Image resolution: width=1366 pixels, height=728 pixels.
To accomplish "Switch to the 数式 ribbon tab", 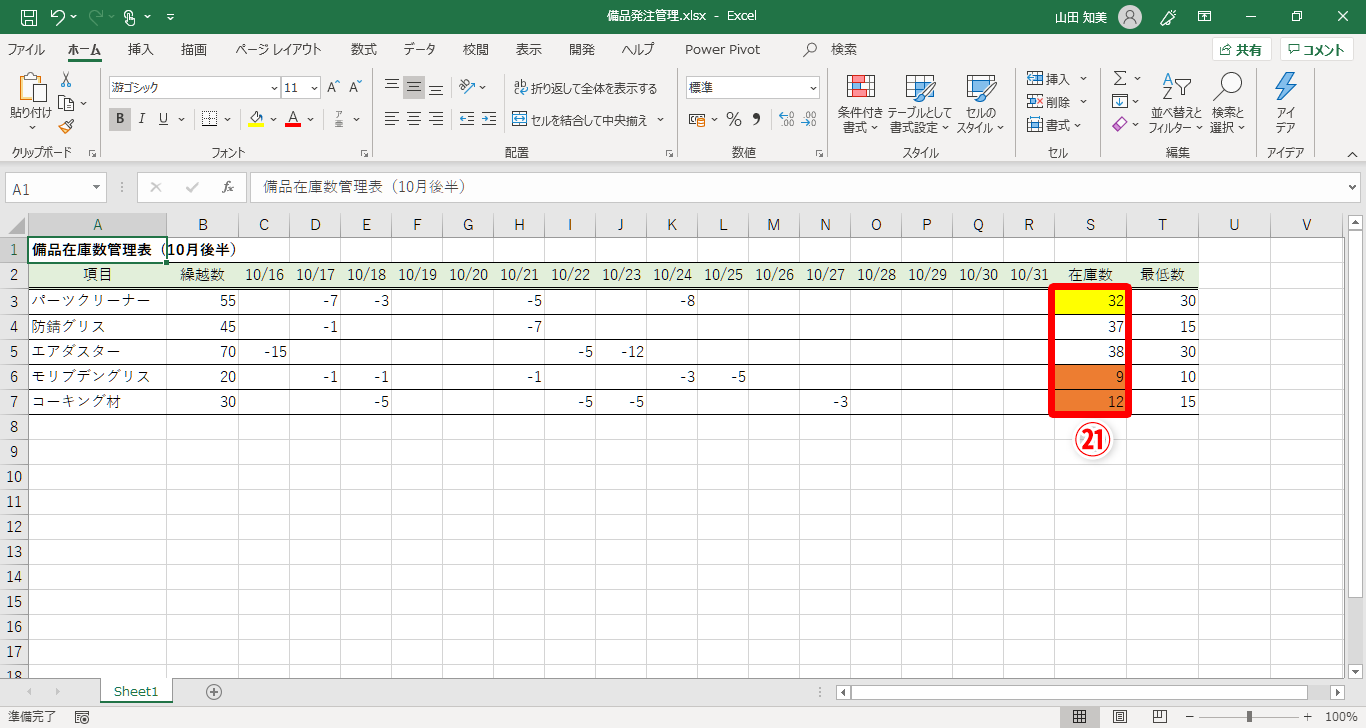I will 364,49.
